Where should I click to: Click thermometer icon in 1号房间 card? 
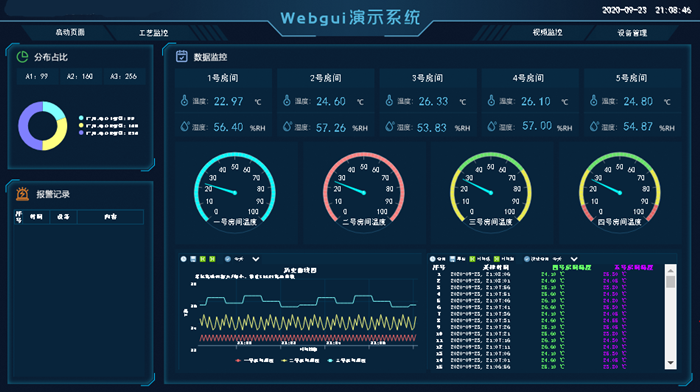coord(184,100)
